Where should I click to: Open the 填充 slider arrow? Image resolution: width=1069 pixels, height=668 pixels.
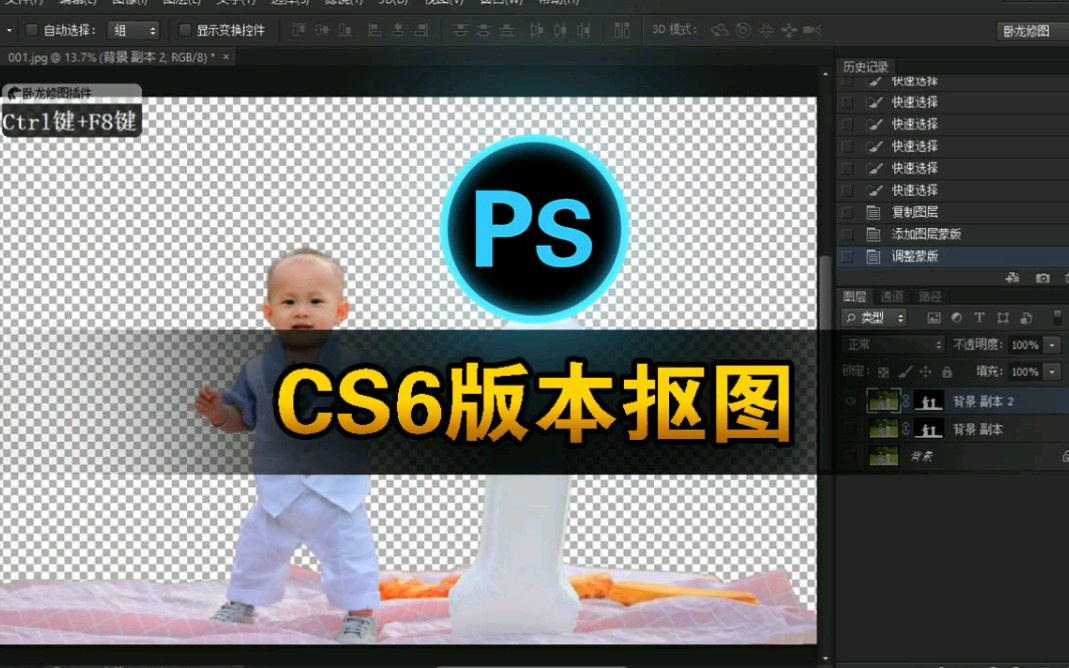[1053, 372]
